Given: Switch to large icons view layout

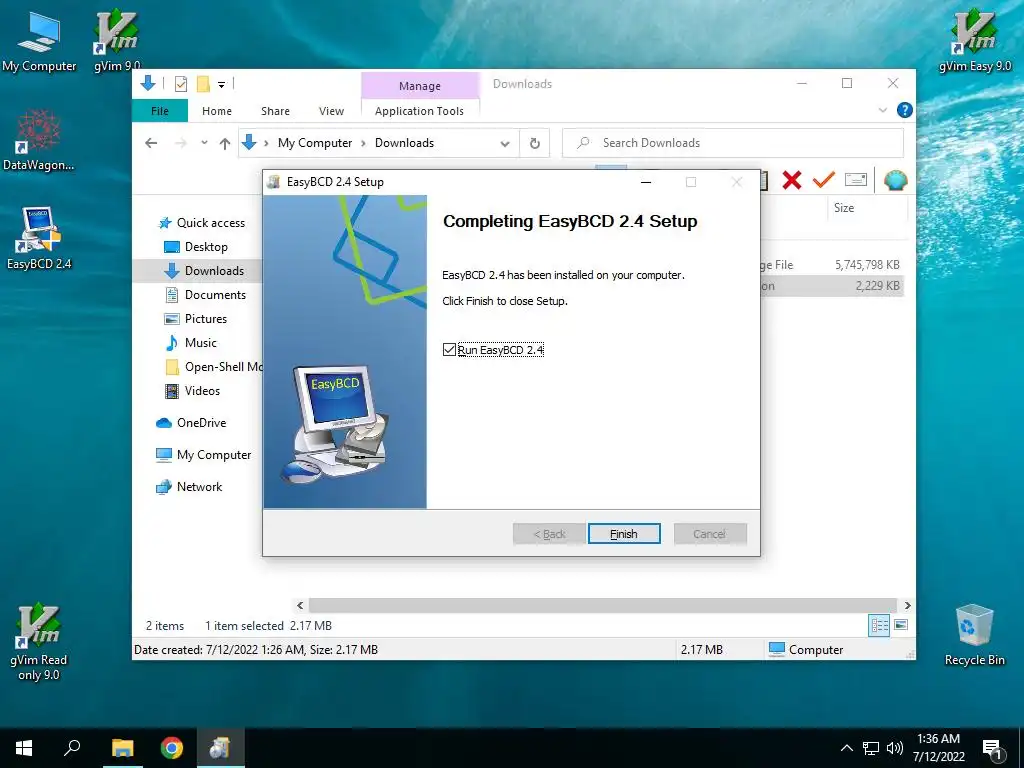Looking at the screenshot, I should (x=901, y=625).
